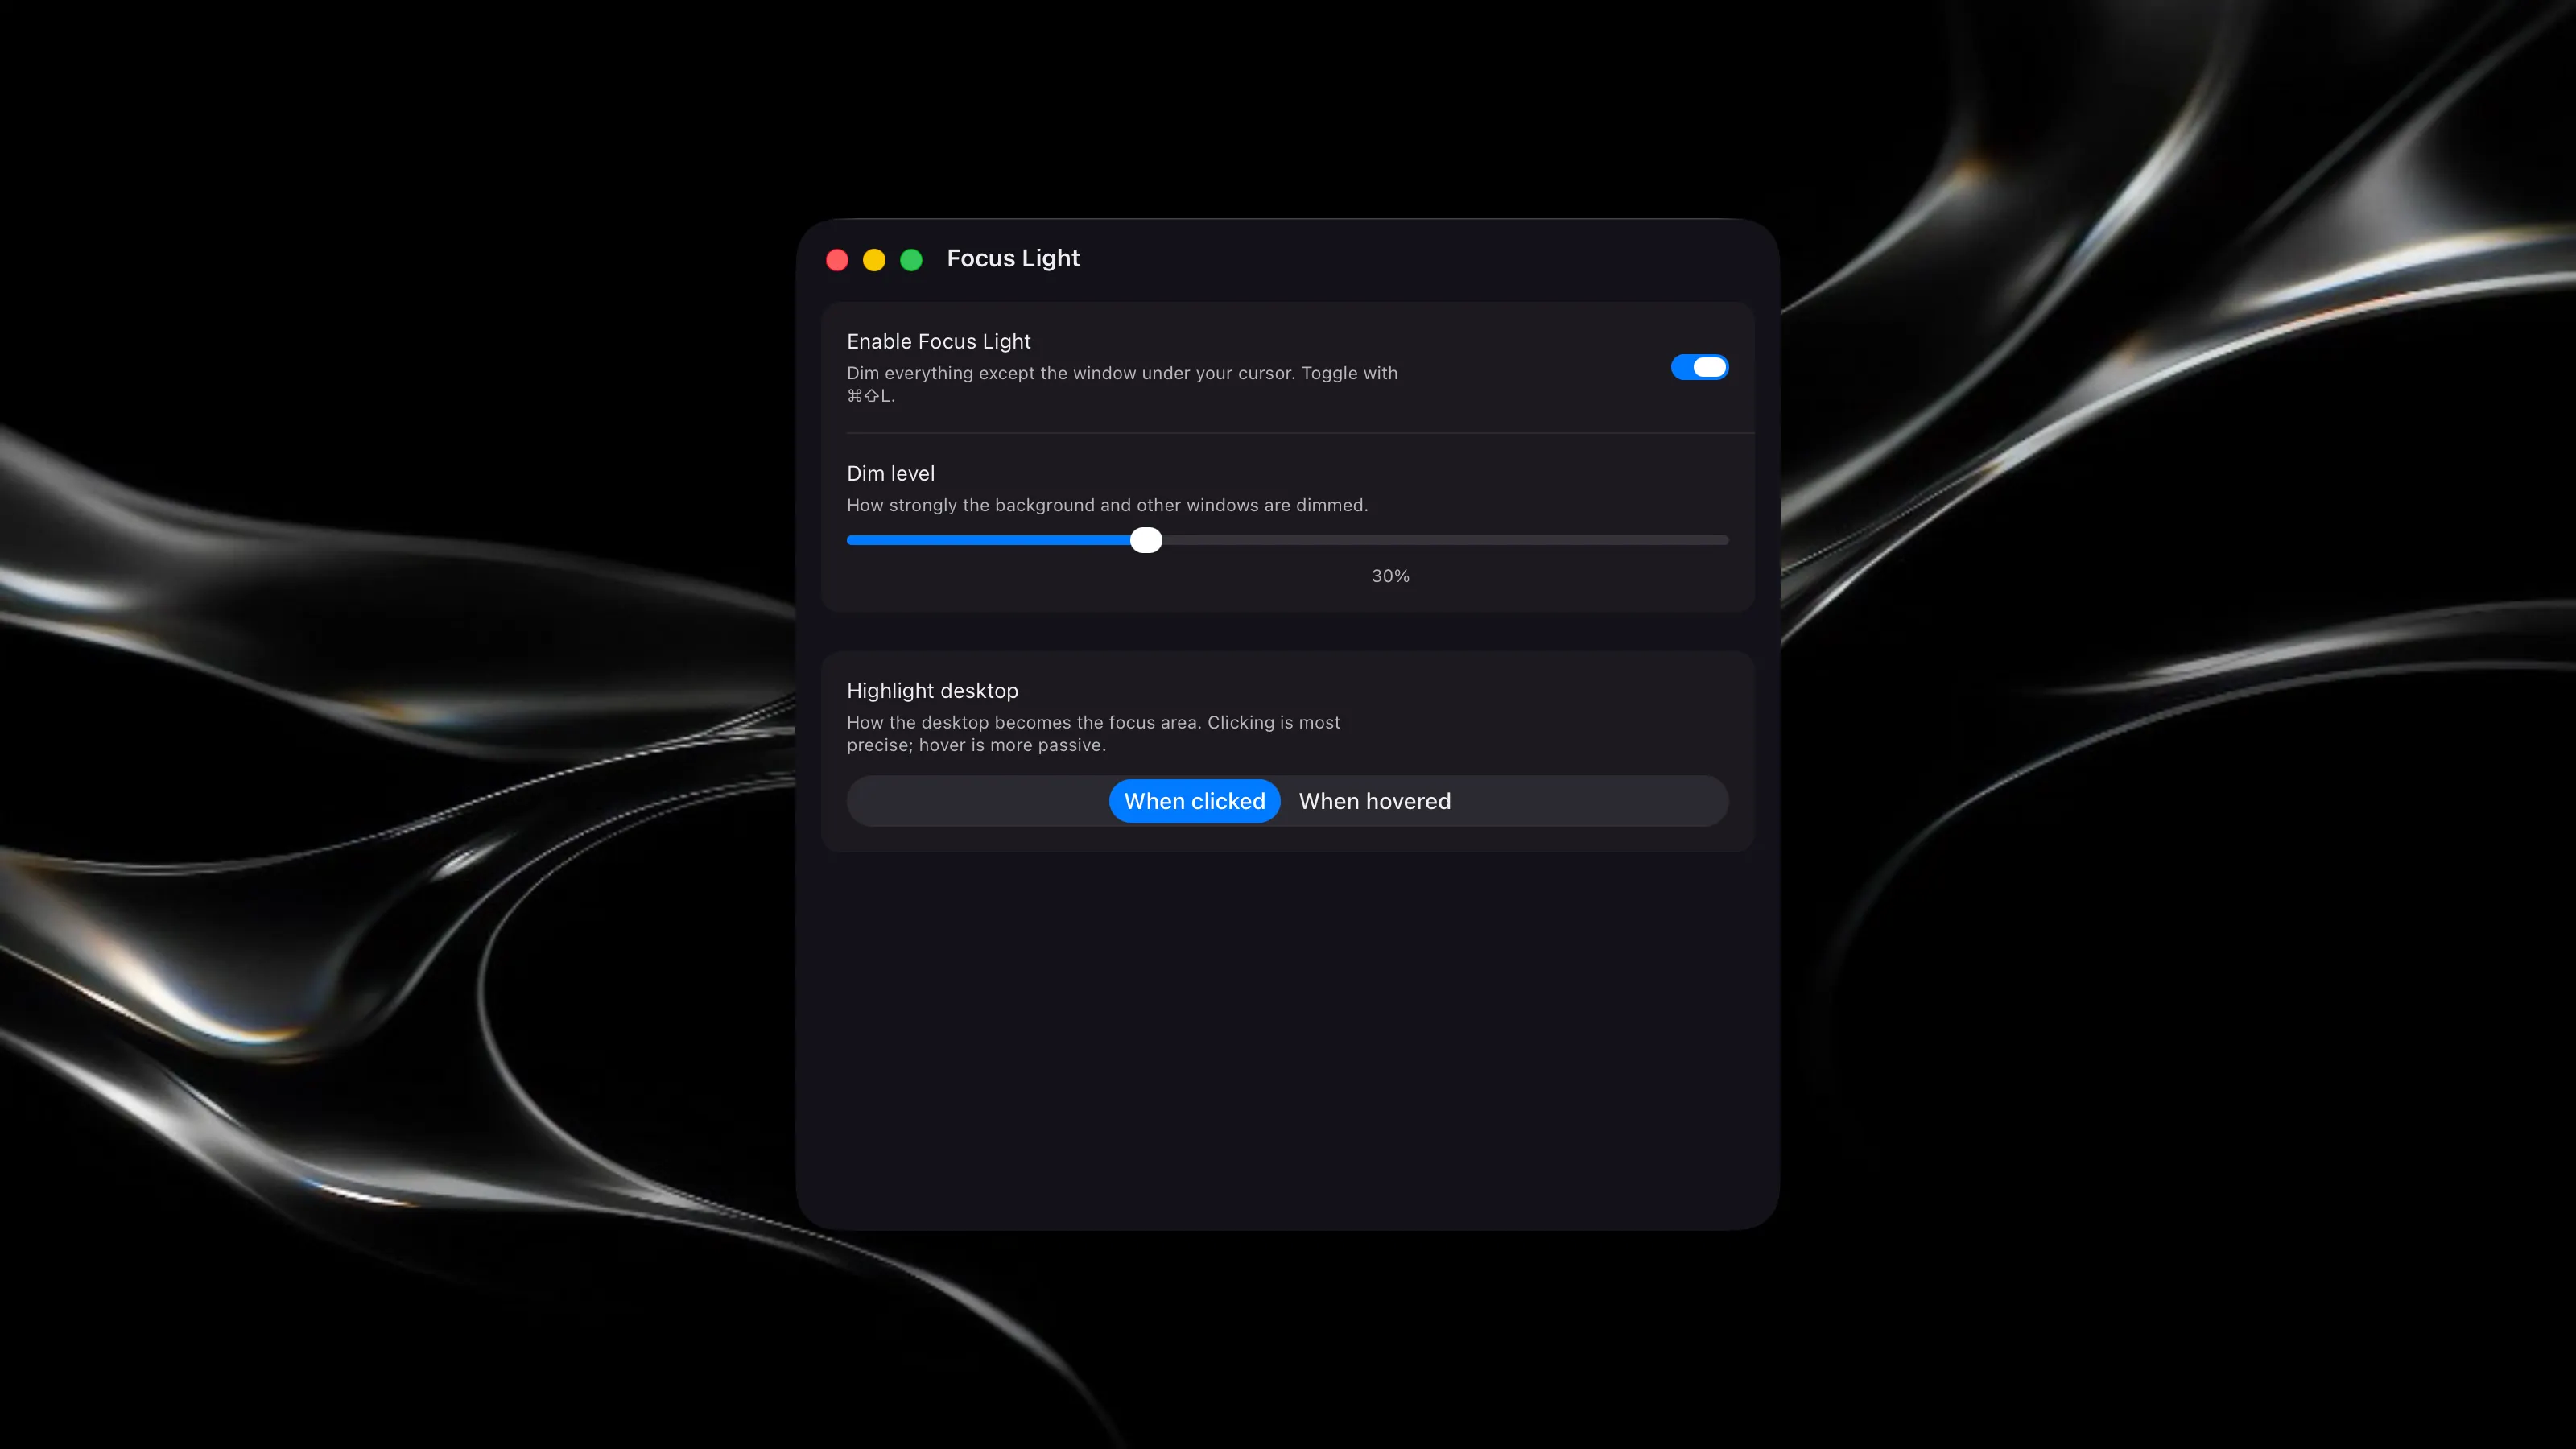Click the Focus Light window title

[1013, 259]
